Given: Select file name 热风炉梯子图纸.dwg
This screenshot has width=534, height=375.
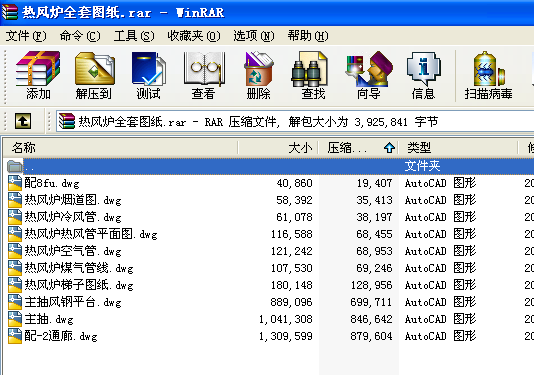Looking at the screenshot, I should pyautogui.click(x=79, y=285).
